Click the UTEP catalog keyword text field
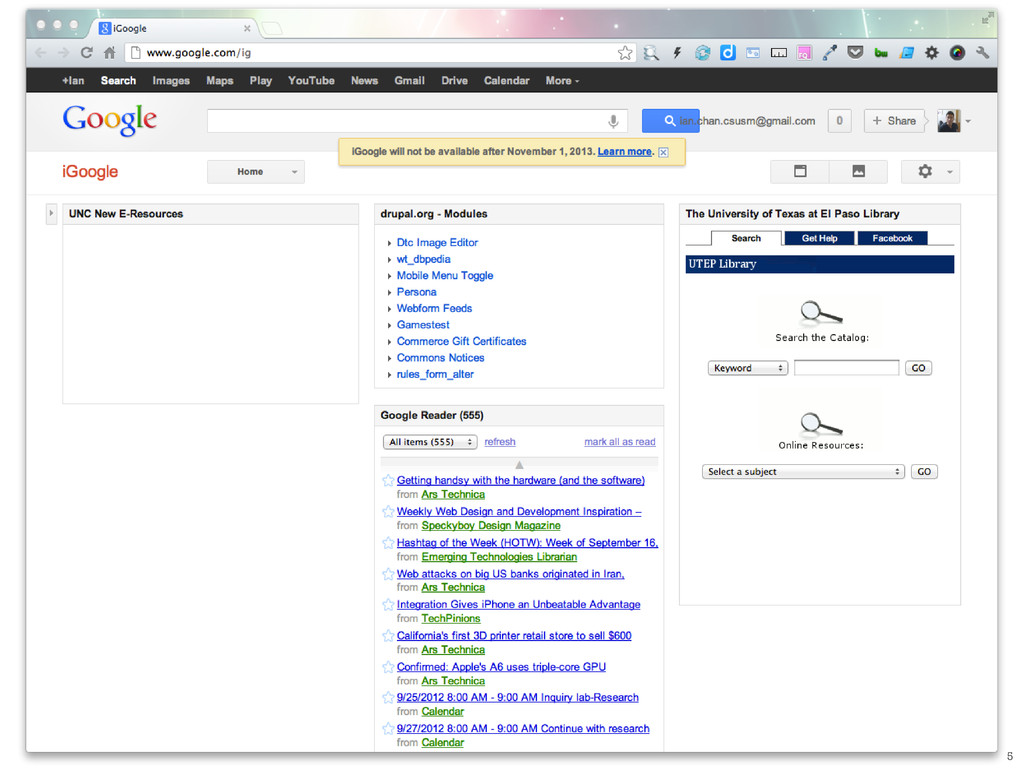 (846, 368)
